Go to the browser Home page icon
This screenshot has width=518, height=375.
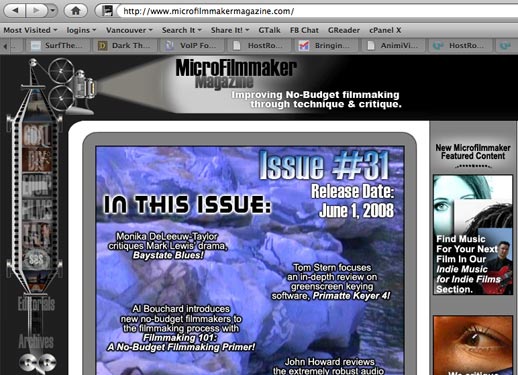pyautogui.click(x=76, y=11)
